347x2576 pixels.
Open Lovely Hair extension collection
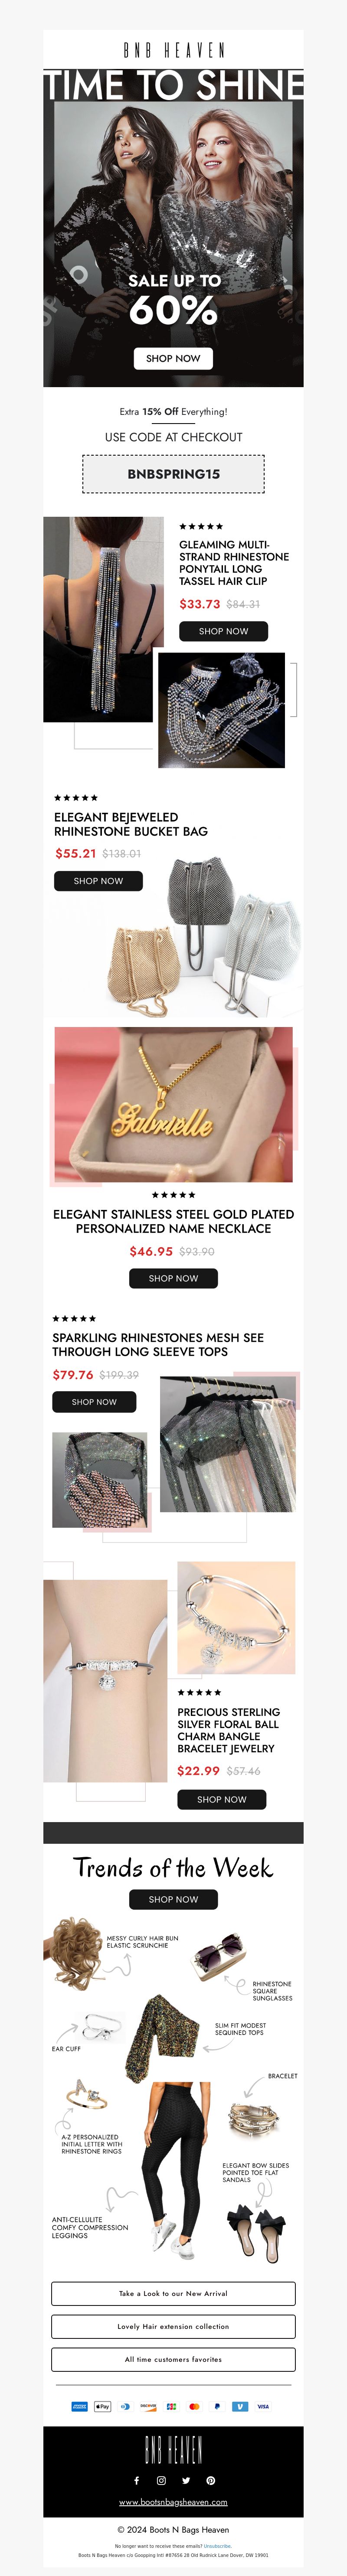[173, 2326]
